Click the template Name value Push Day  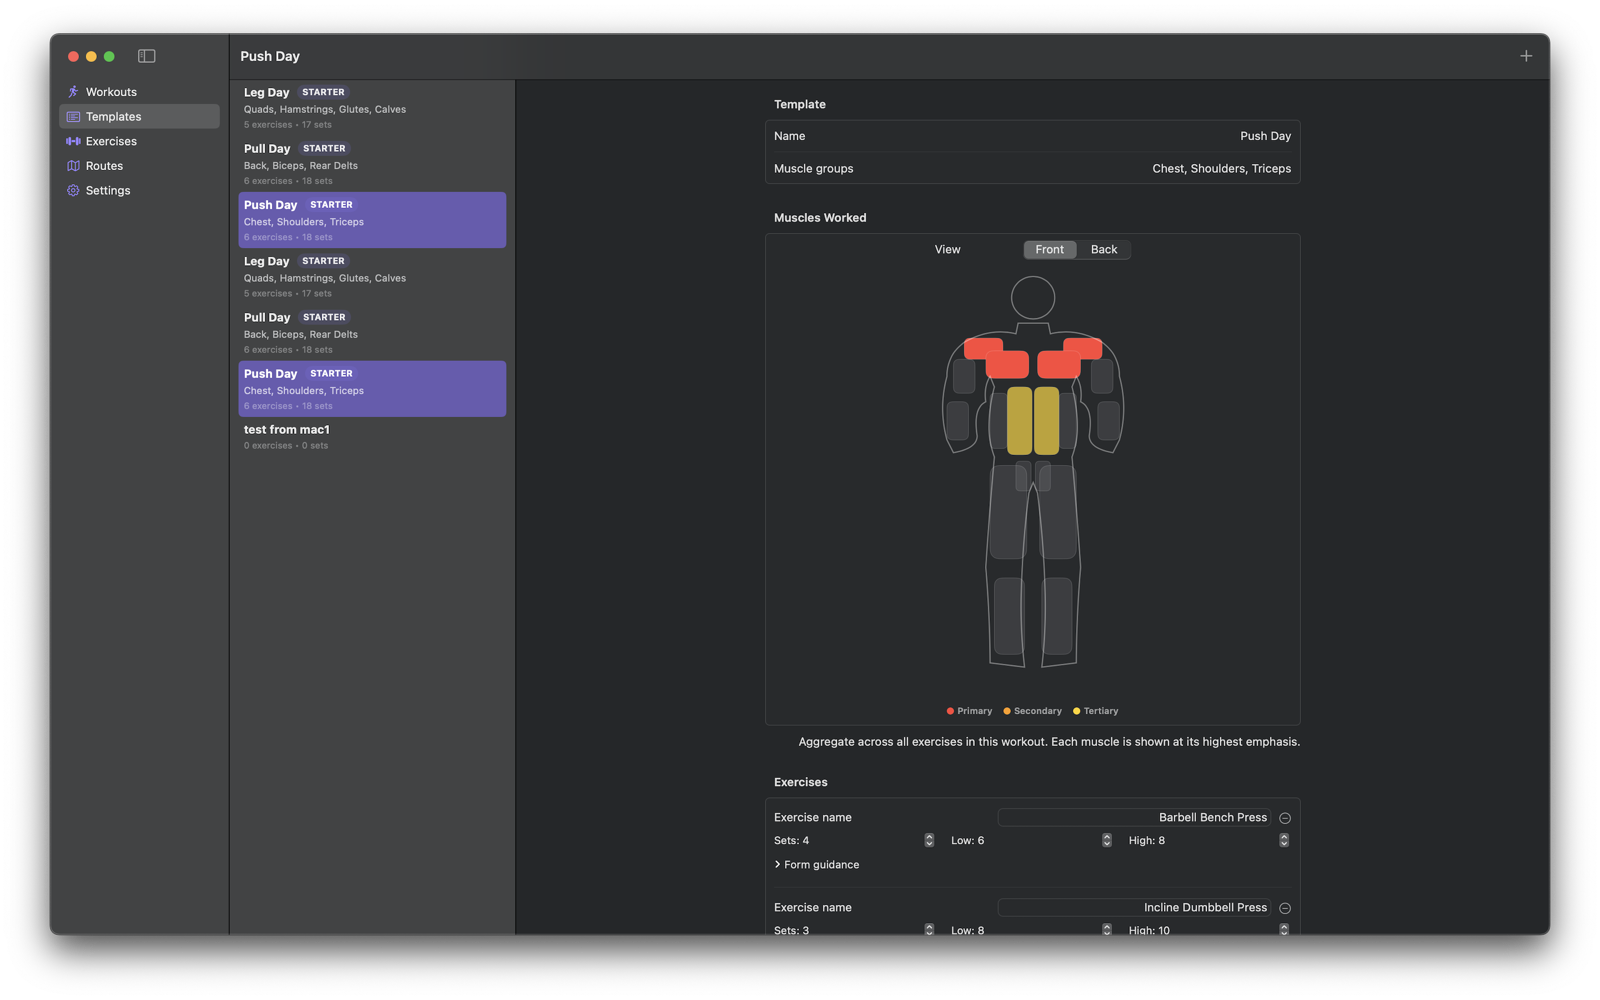coord(1265,136)
